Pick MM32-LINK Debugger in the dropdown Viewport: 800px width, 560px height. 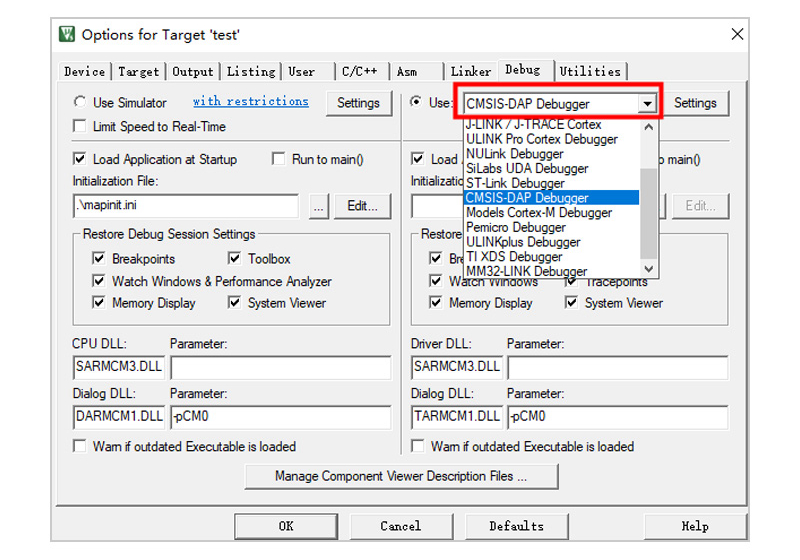(x=526, y=271)
